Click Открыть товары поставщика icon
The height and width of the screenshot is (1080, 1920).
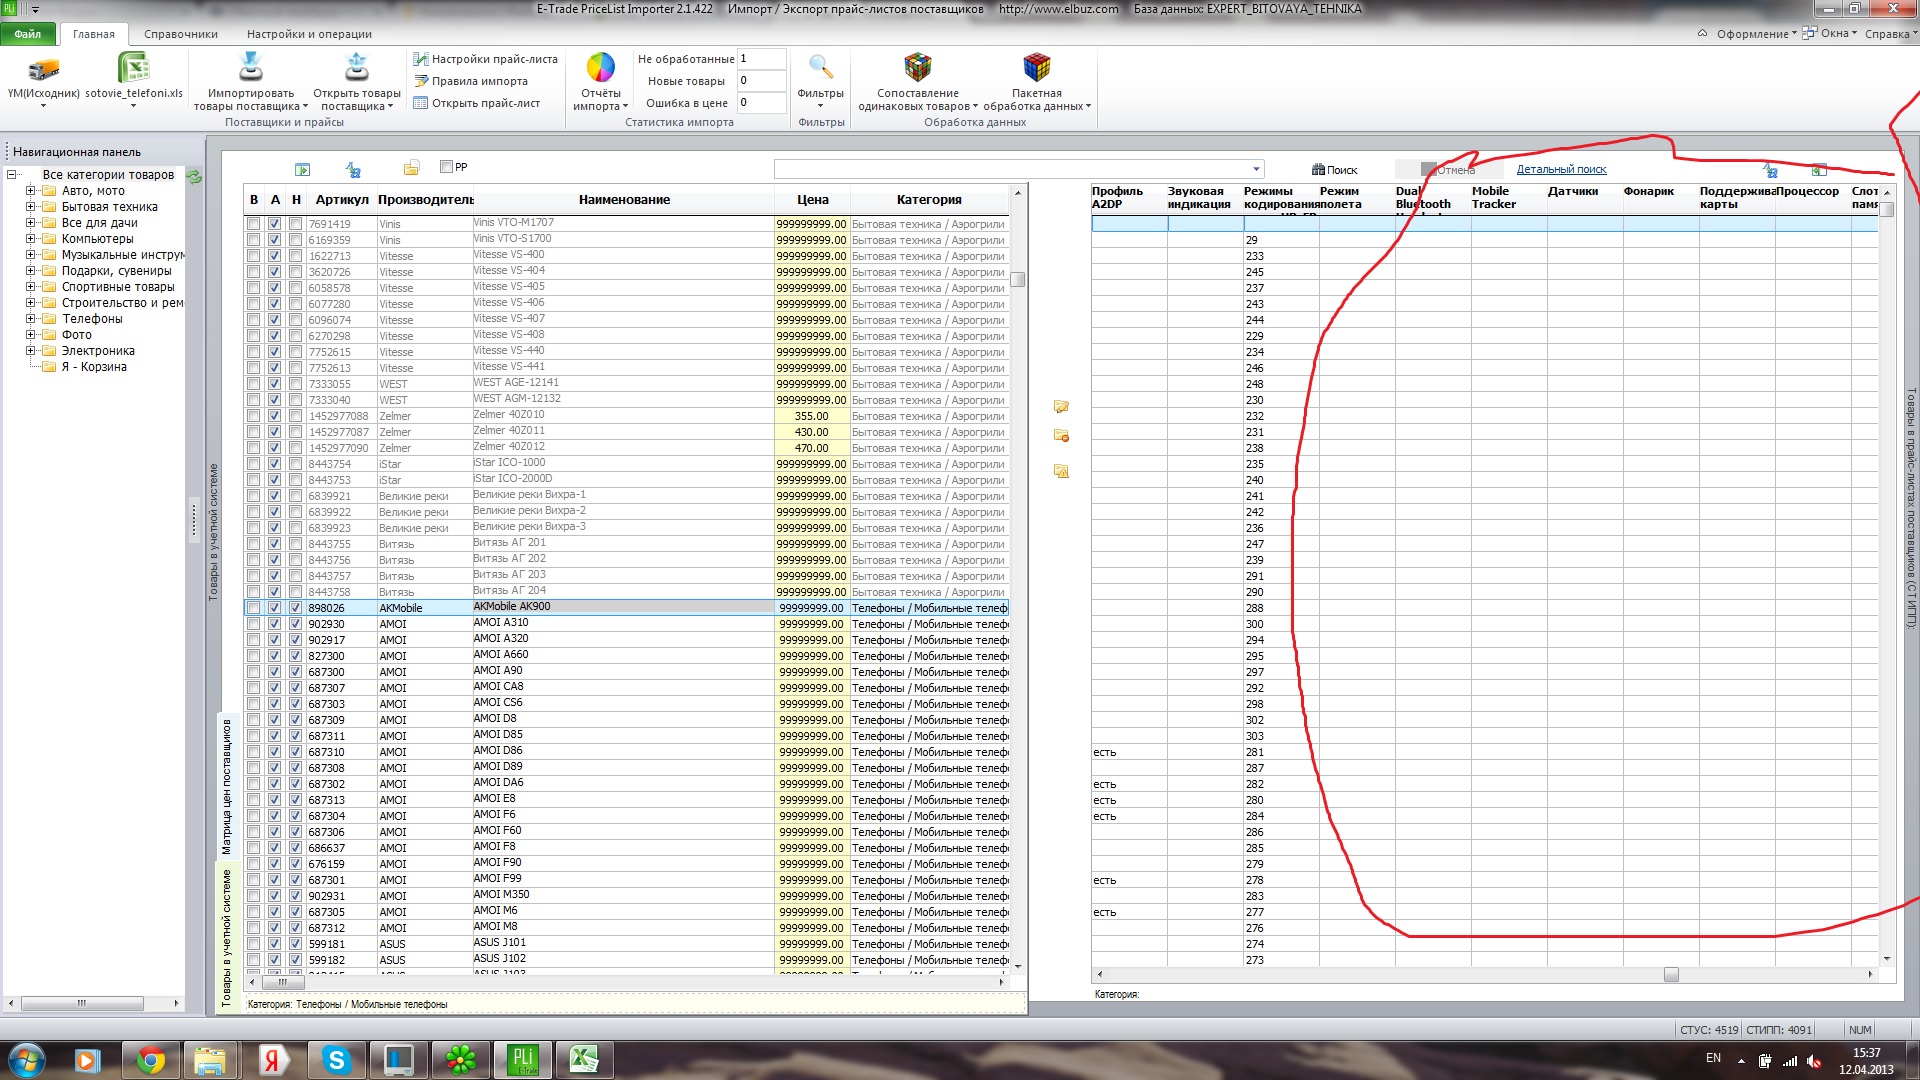(357, 66)
